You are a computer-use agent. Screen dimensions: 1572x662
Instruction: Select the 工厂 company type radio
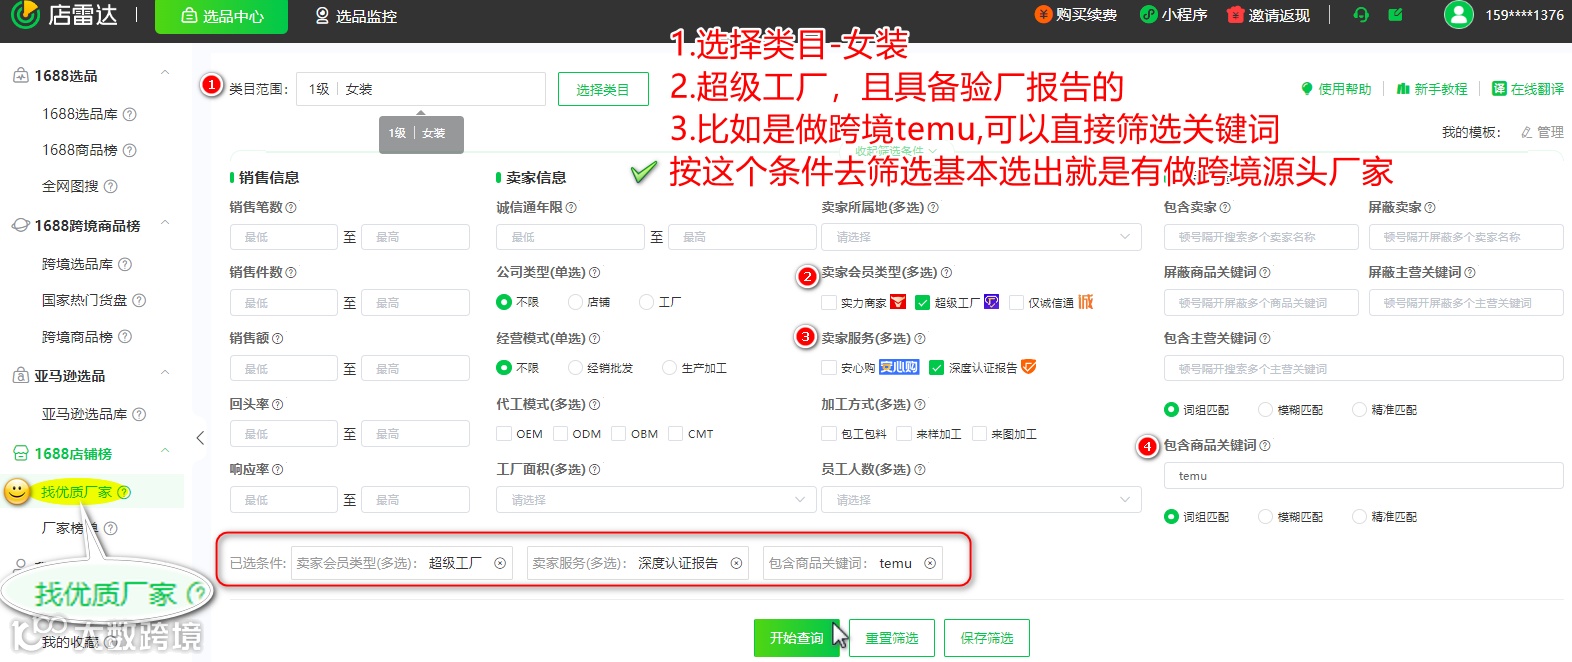(x=647, y=302)
